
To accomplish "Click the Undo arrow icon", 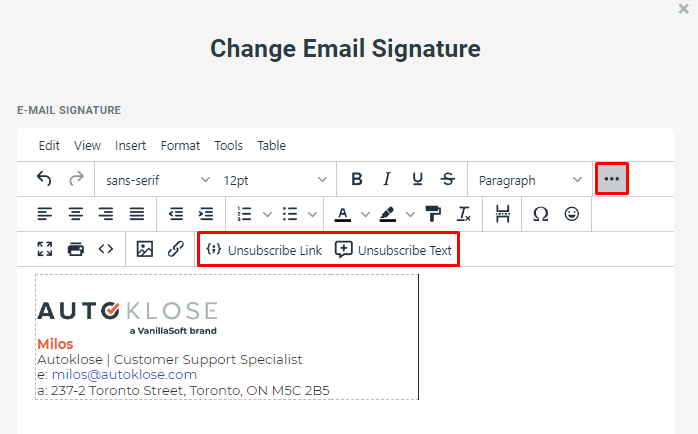I will [44, 180].
